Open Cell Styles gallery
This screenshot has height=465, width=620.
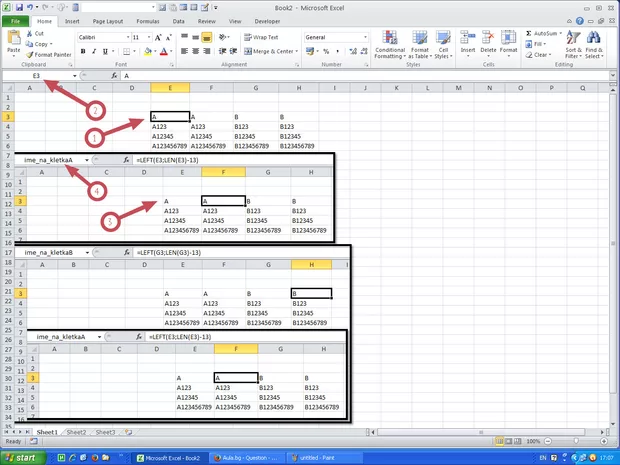coord(443,45)
